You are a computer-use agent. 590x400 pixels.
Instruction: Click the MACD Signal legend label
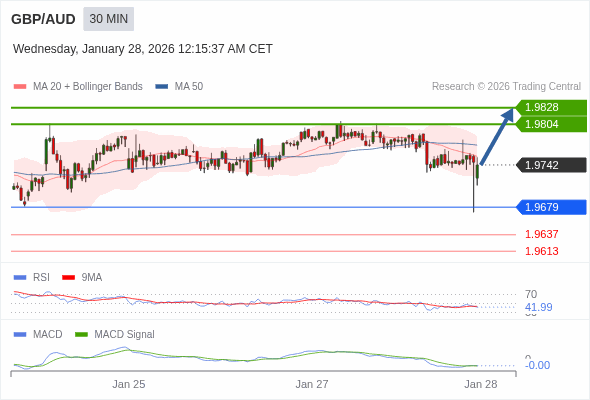click(124, 334)
